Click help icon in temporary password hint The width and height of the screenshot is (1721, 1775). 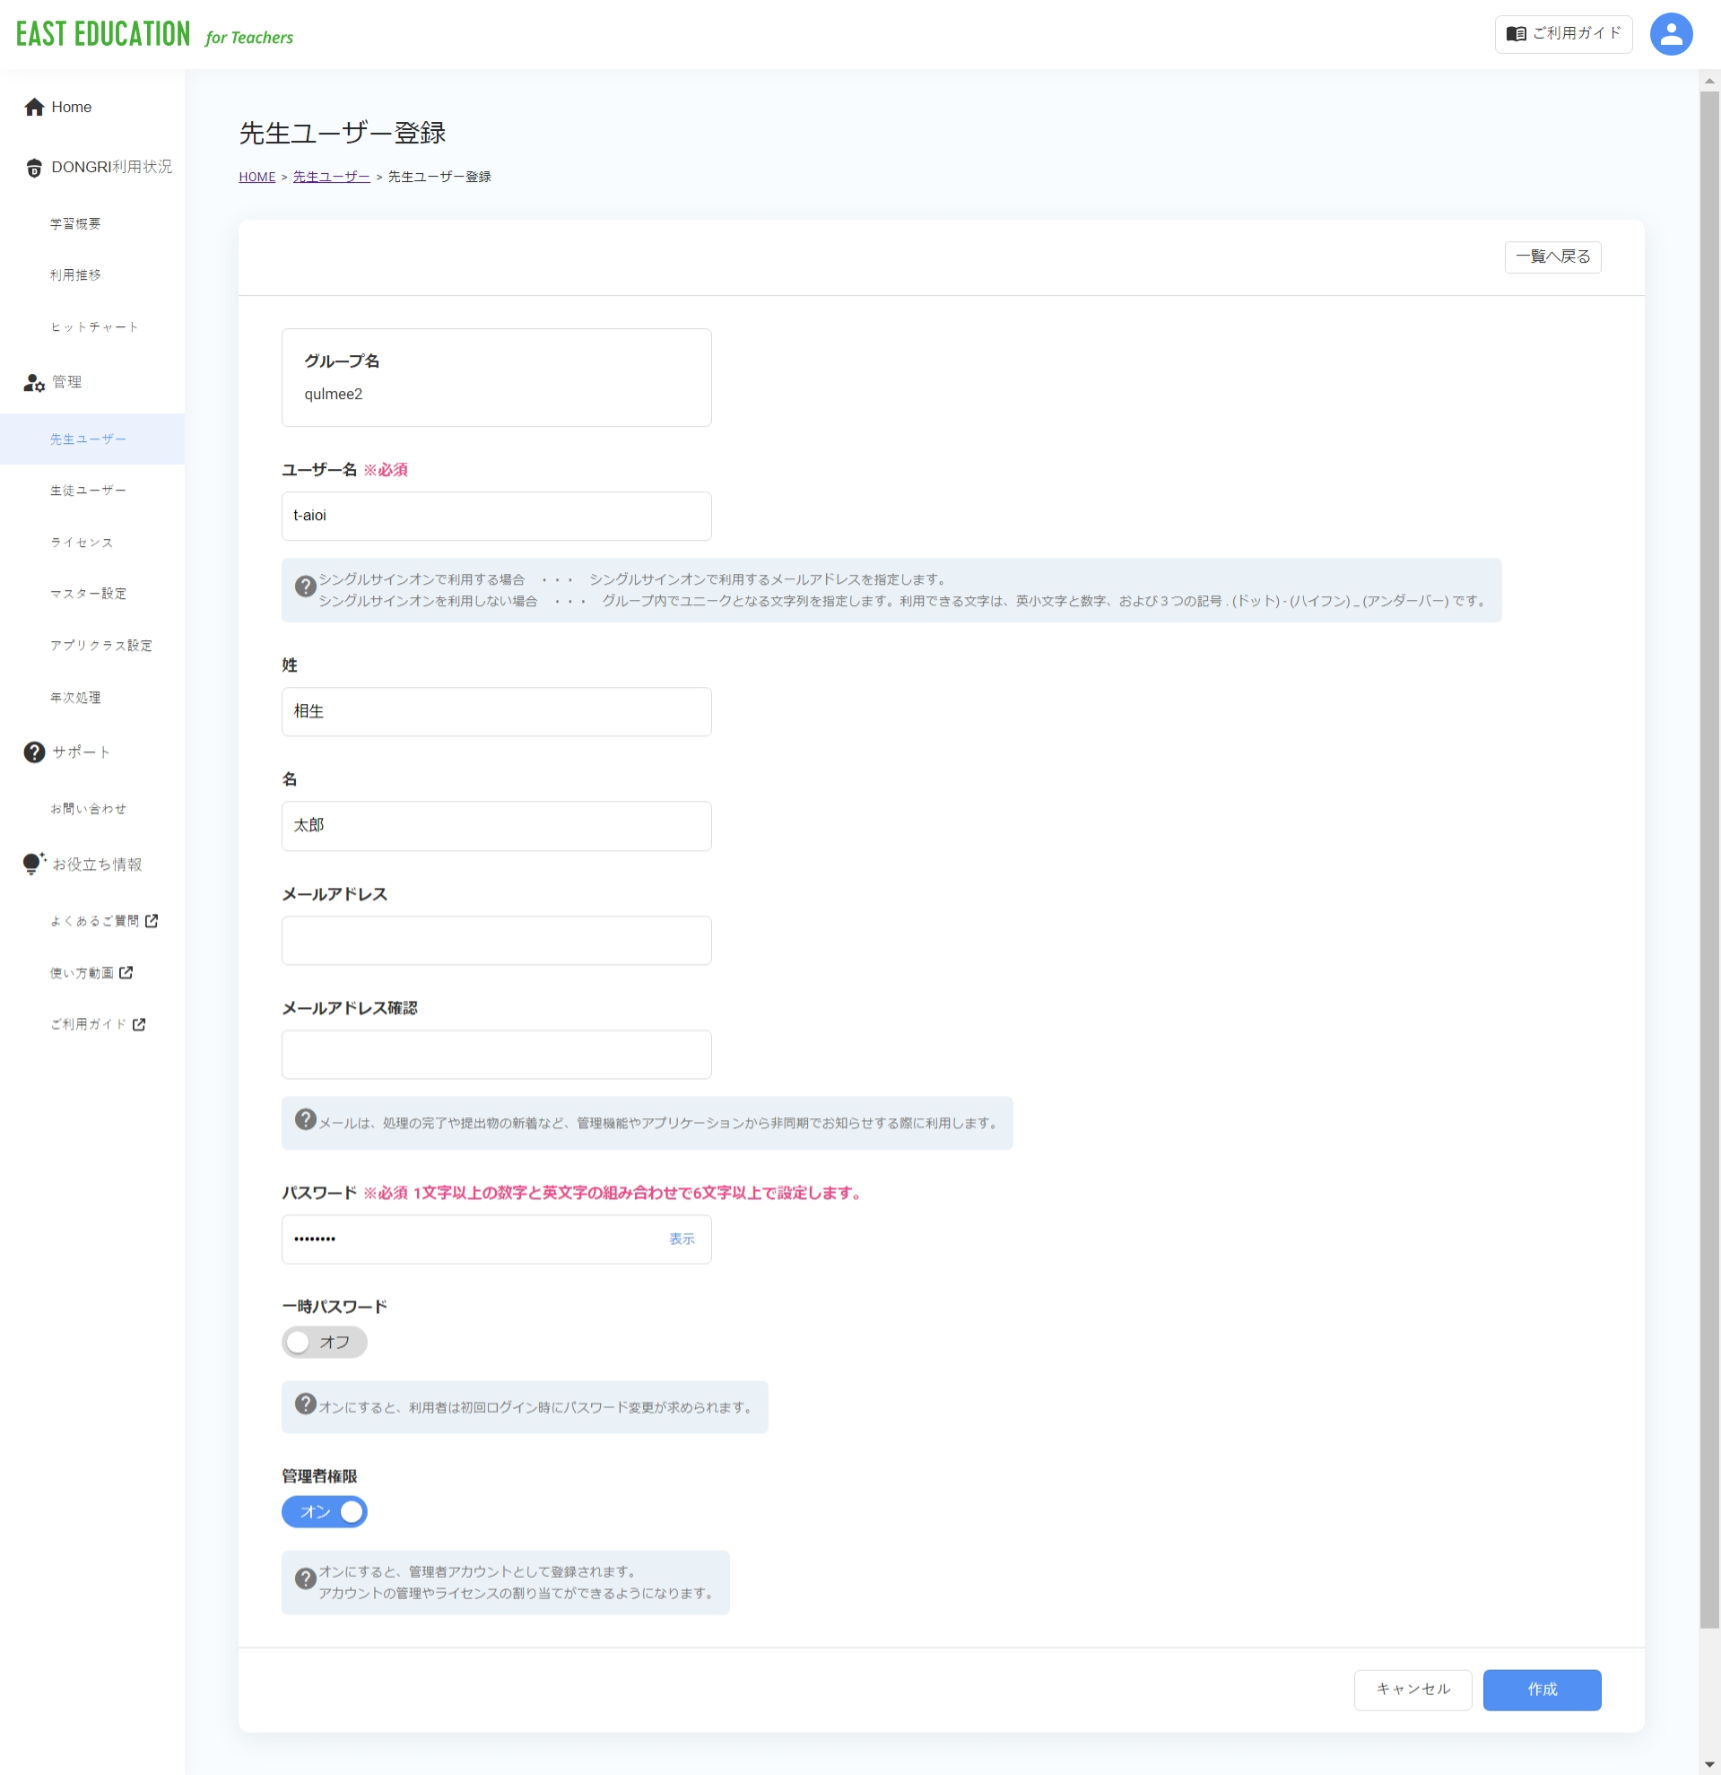click(306, 1403)
